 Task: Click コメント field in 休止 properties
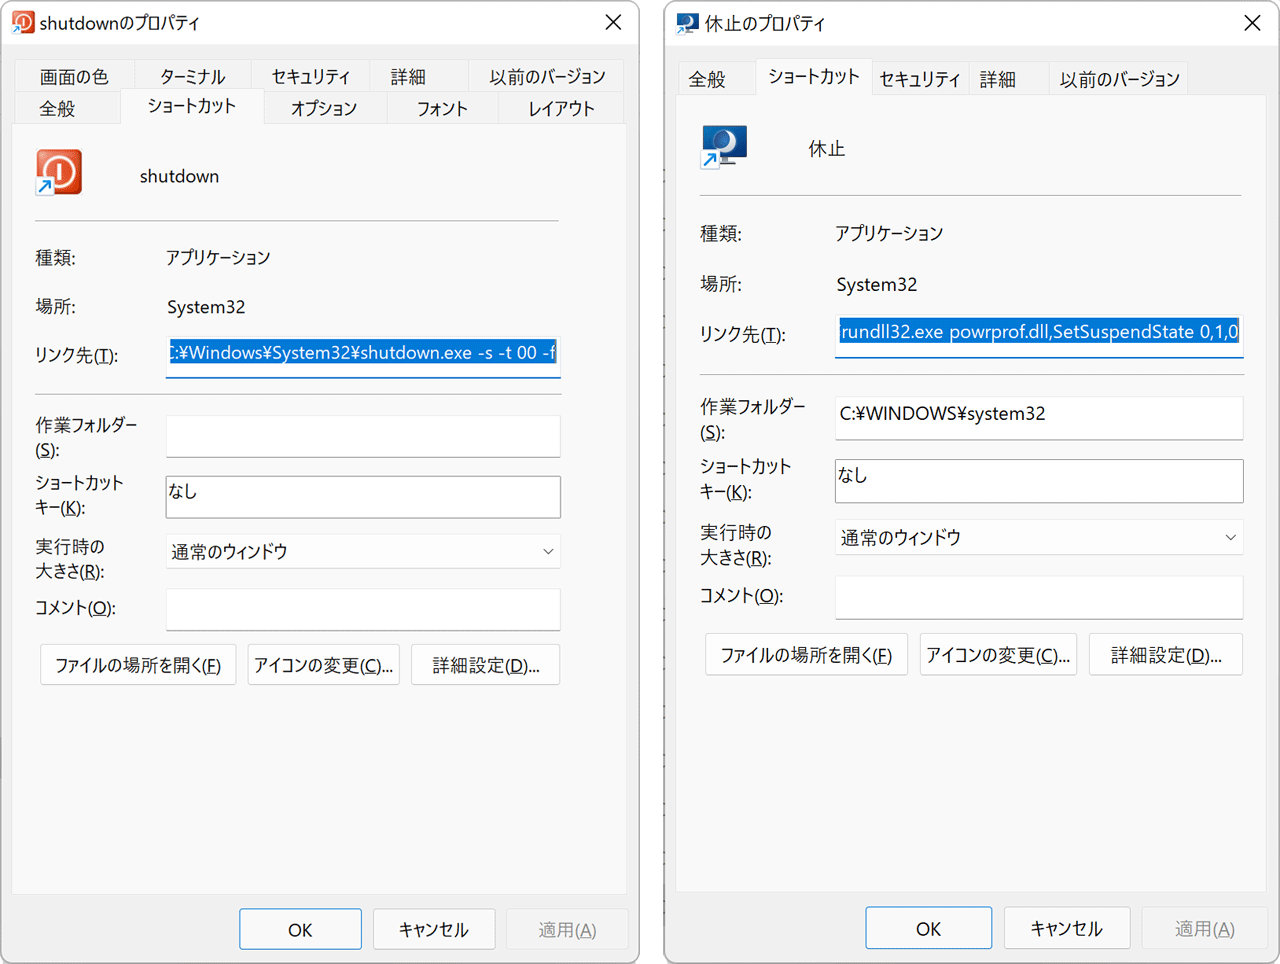pos(1039,597)
